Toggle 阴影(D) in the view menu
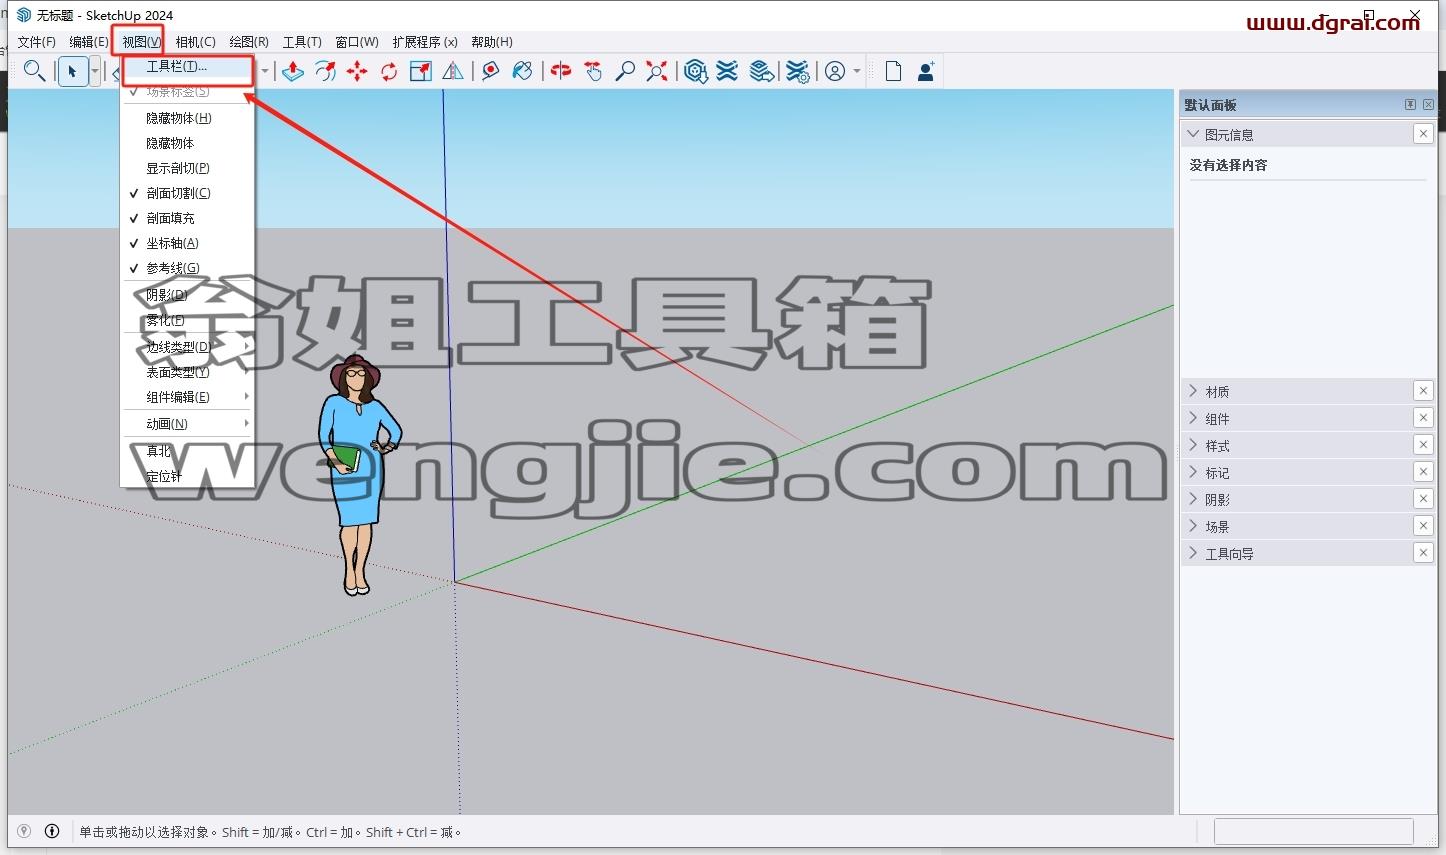Image resolution: width=1446 pixels, height=855 pixels. (188, 295)
